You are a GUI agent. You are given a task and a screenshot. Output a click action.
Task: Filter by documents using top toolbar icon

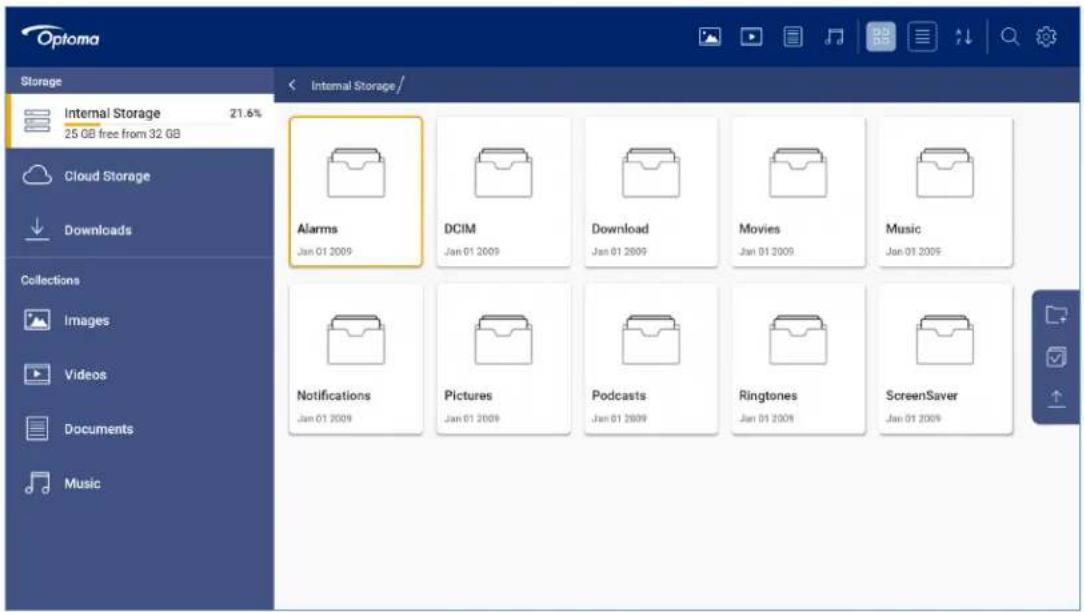[793, 37]
